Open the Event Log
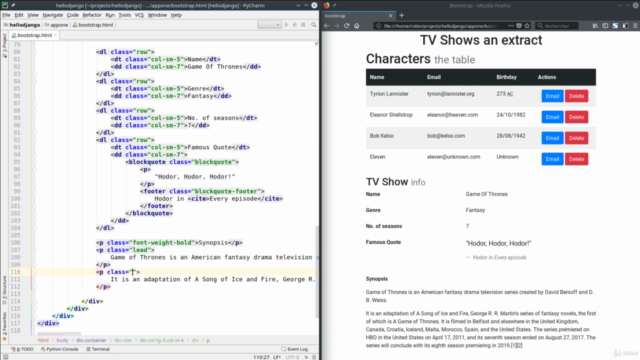Screen dimensions: 640x360 pos(295,349)
